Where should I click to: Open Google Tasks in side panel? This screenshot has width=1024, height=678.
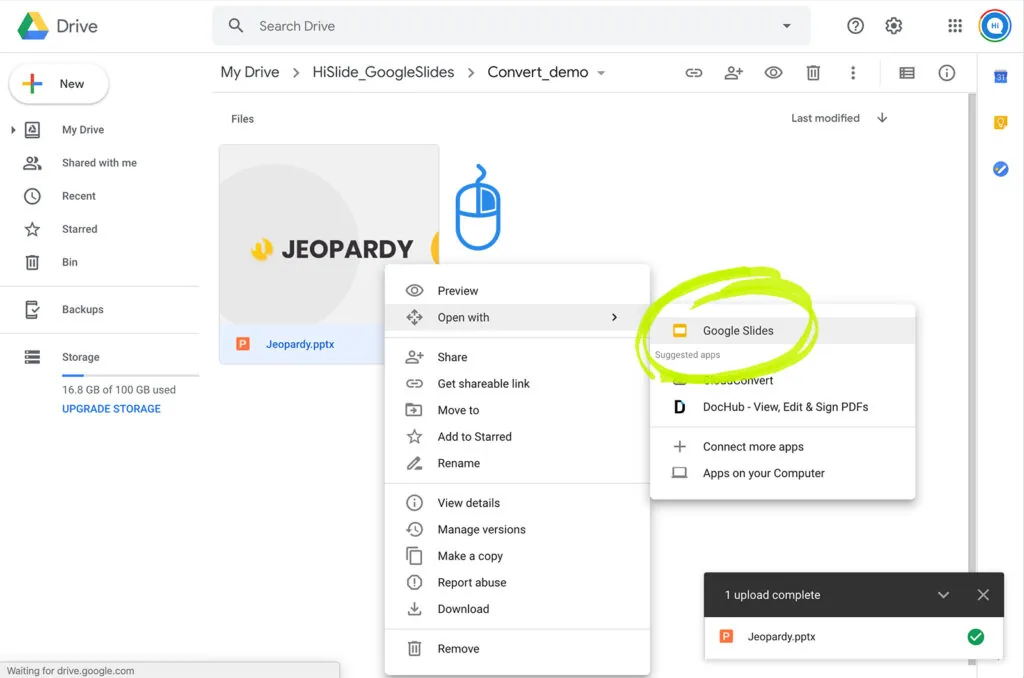pyautogui.click(x=1000, y=169)
